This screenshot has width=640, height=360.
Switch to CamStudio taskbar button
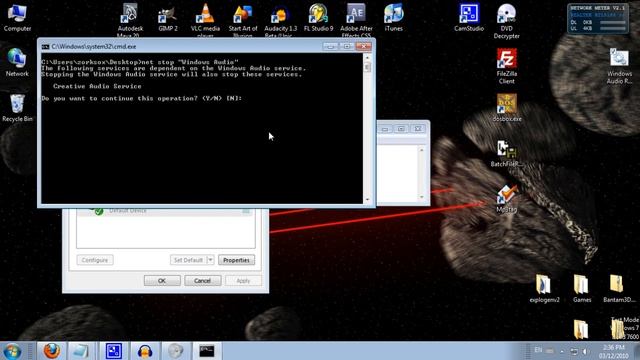(113, 351)
